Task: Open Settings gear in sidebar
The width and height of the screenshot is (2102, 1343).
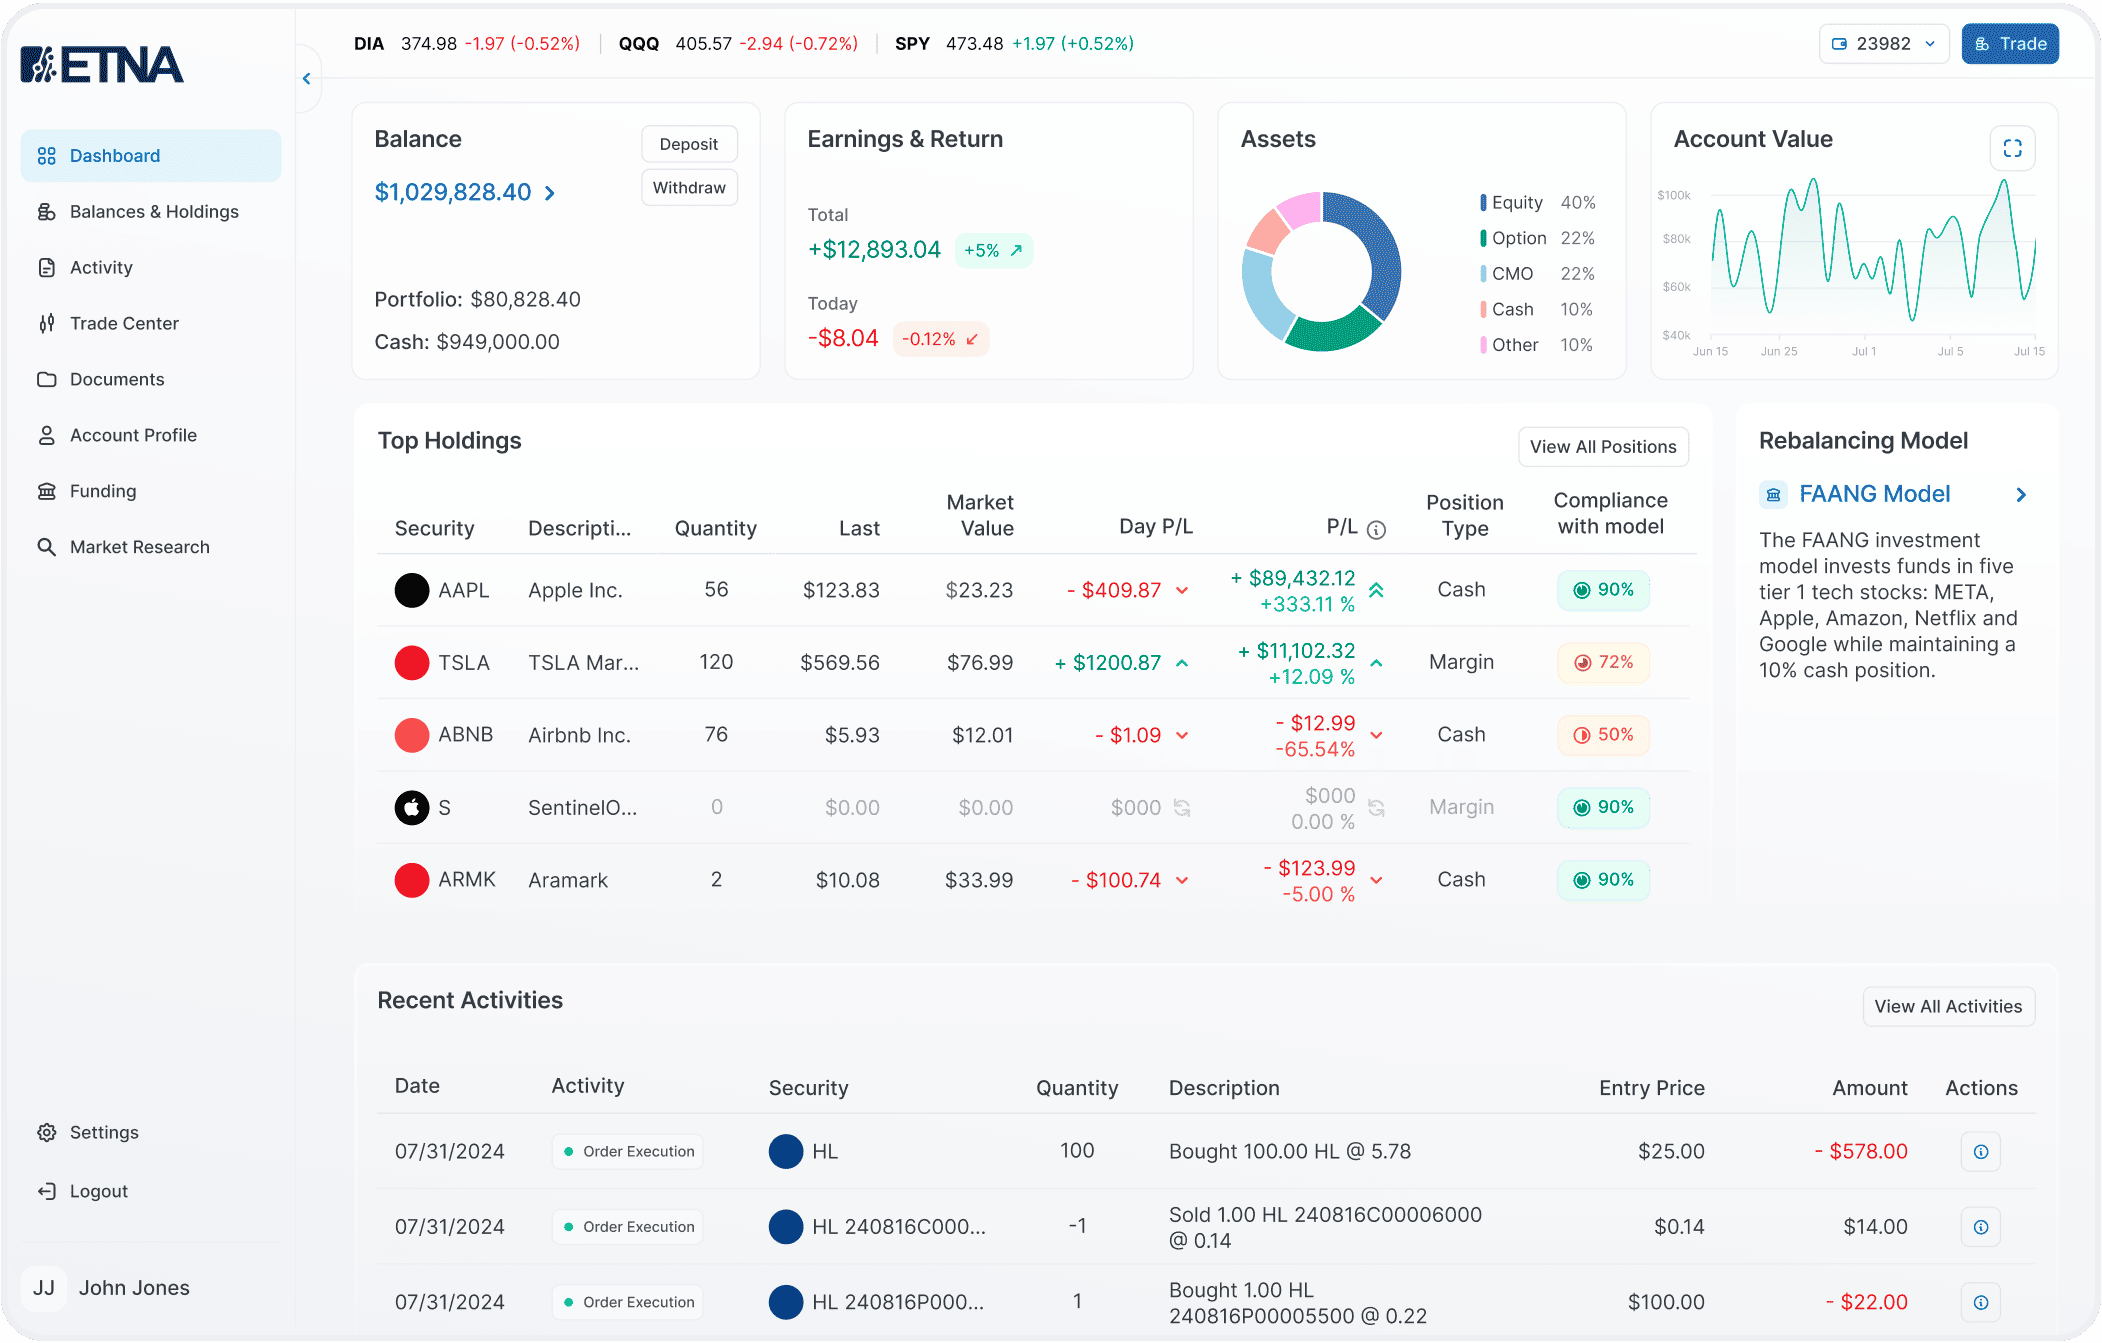Action: [47, 1132]
